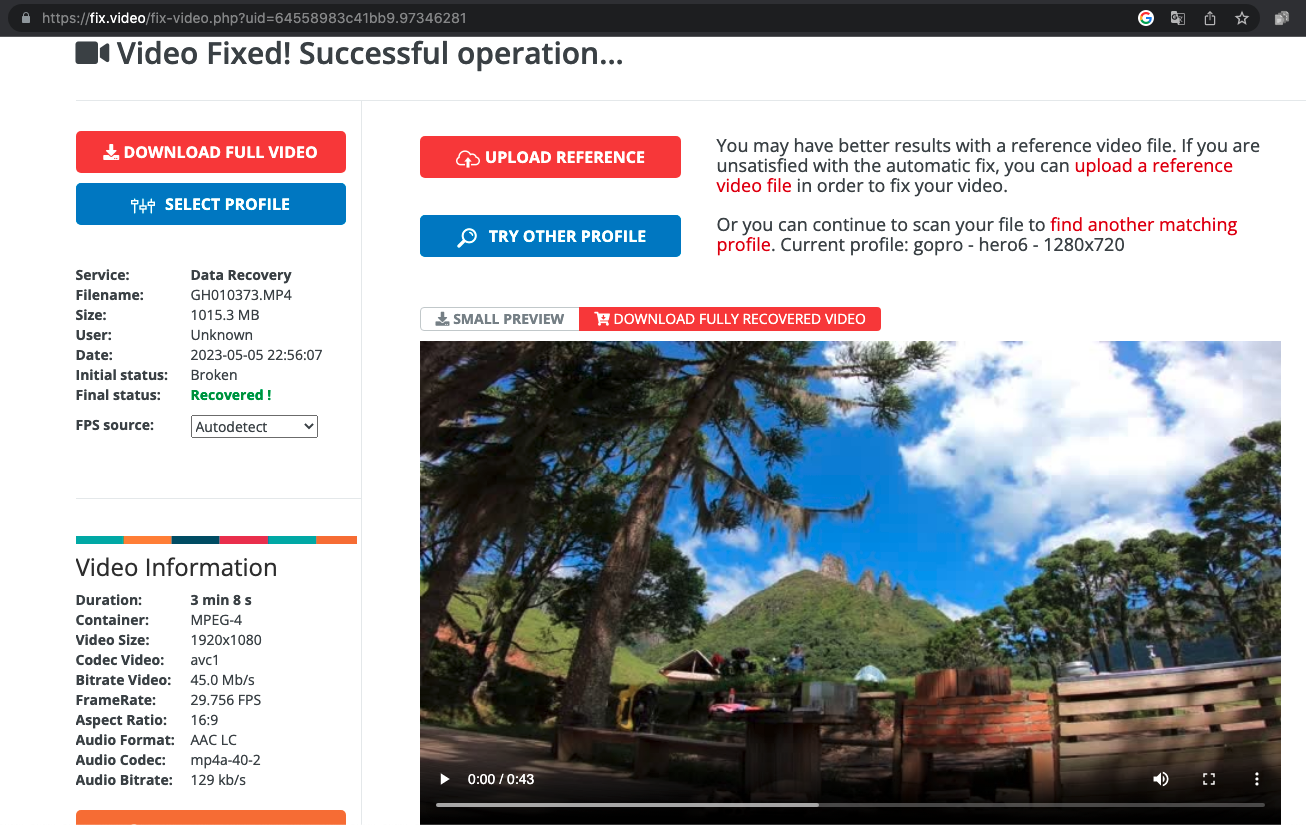
Task: Click the translate page icon
Action: point(1178,18)
